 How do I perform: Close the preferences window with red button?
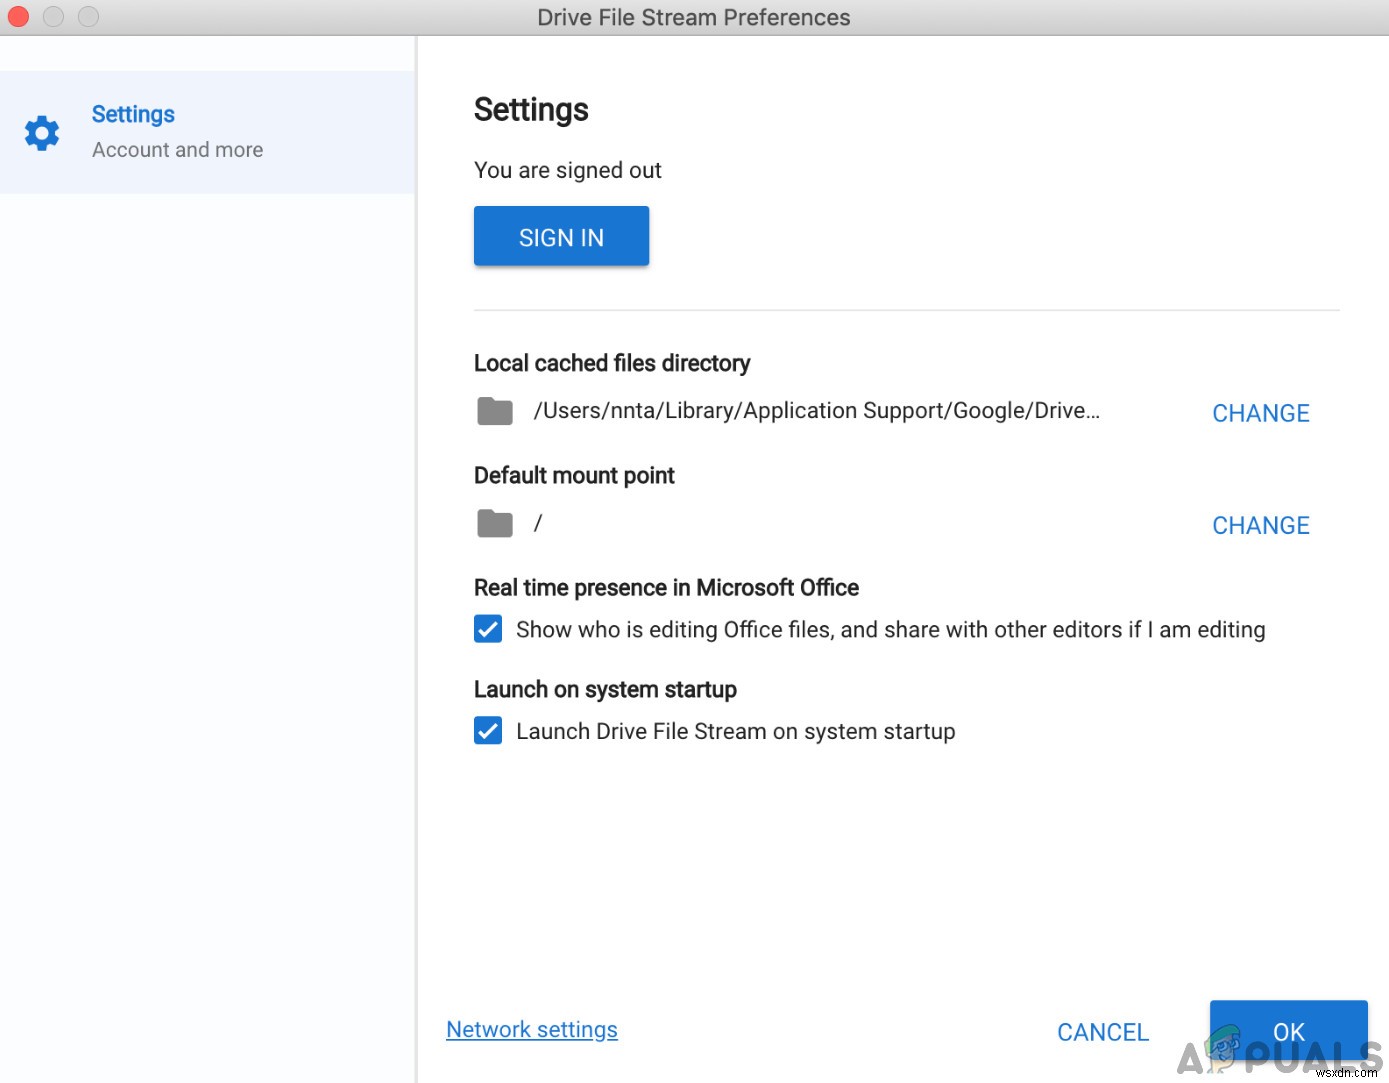click(18, 17)
